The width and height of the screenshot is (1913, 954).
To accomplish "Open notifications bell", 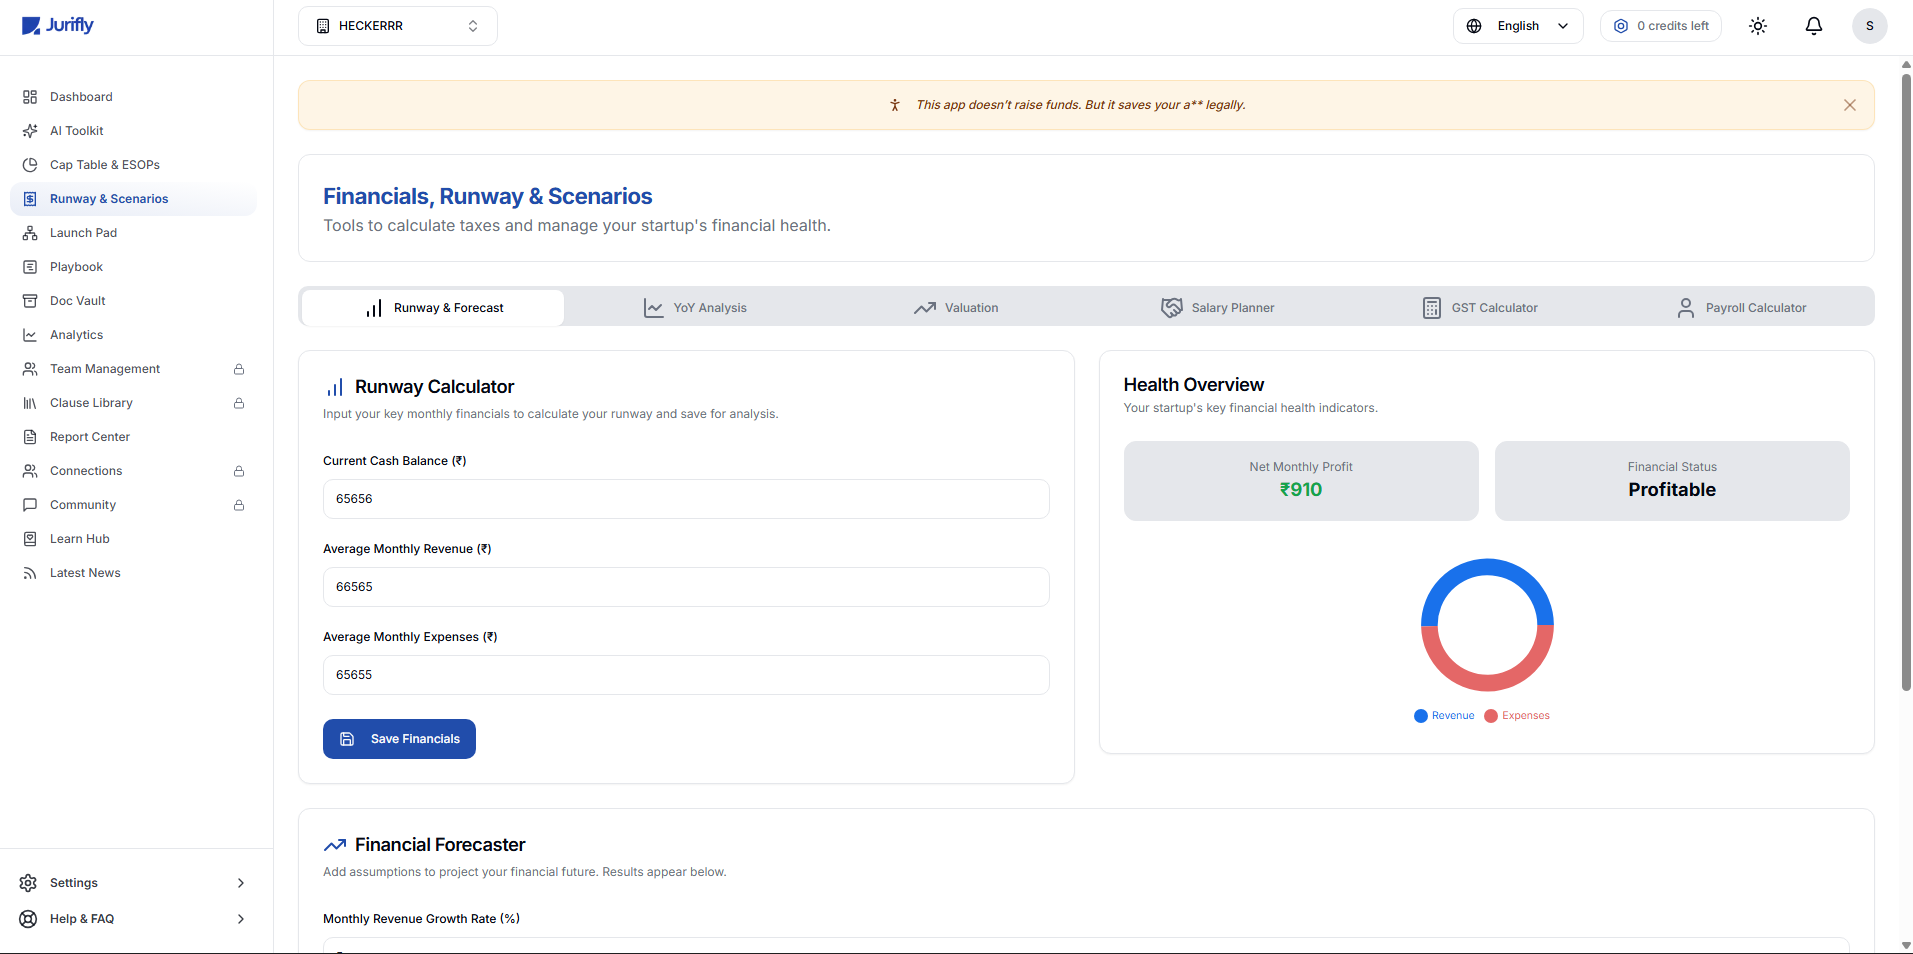I will click(x=1813, y=26).
